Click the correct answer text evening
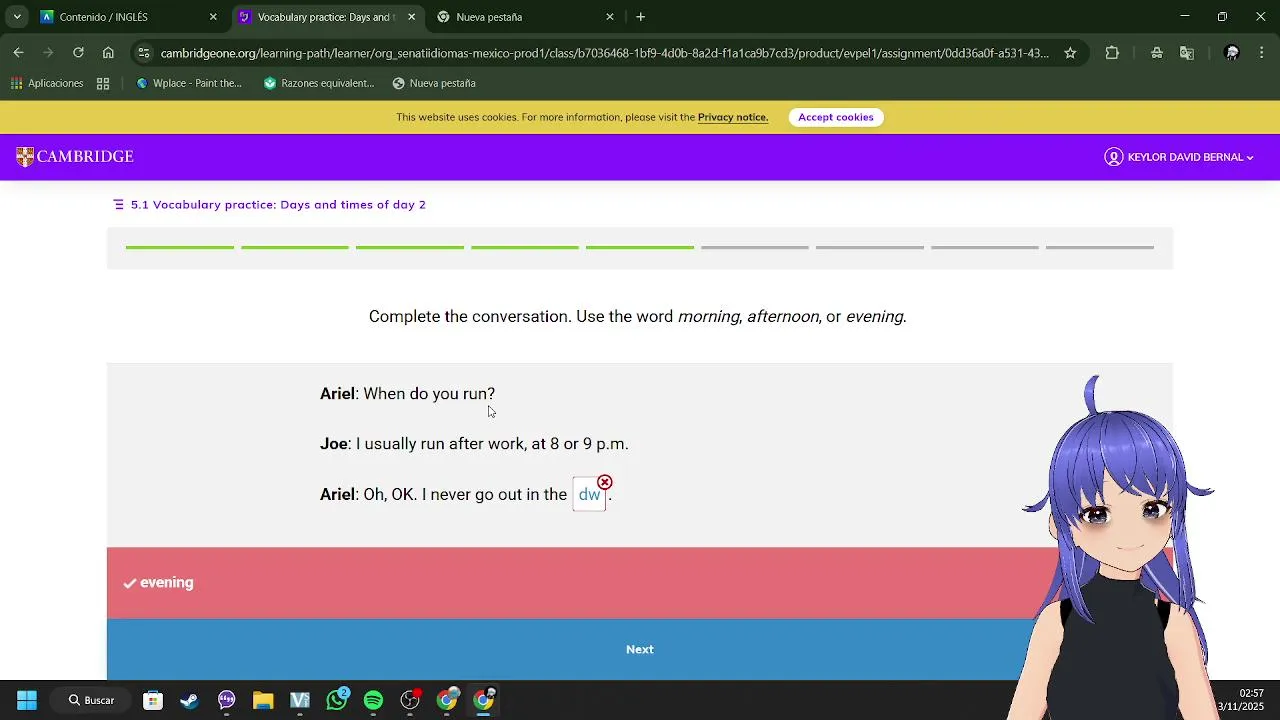1280x720 pixels. point(166,583)
